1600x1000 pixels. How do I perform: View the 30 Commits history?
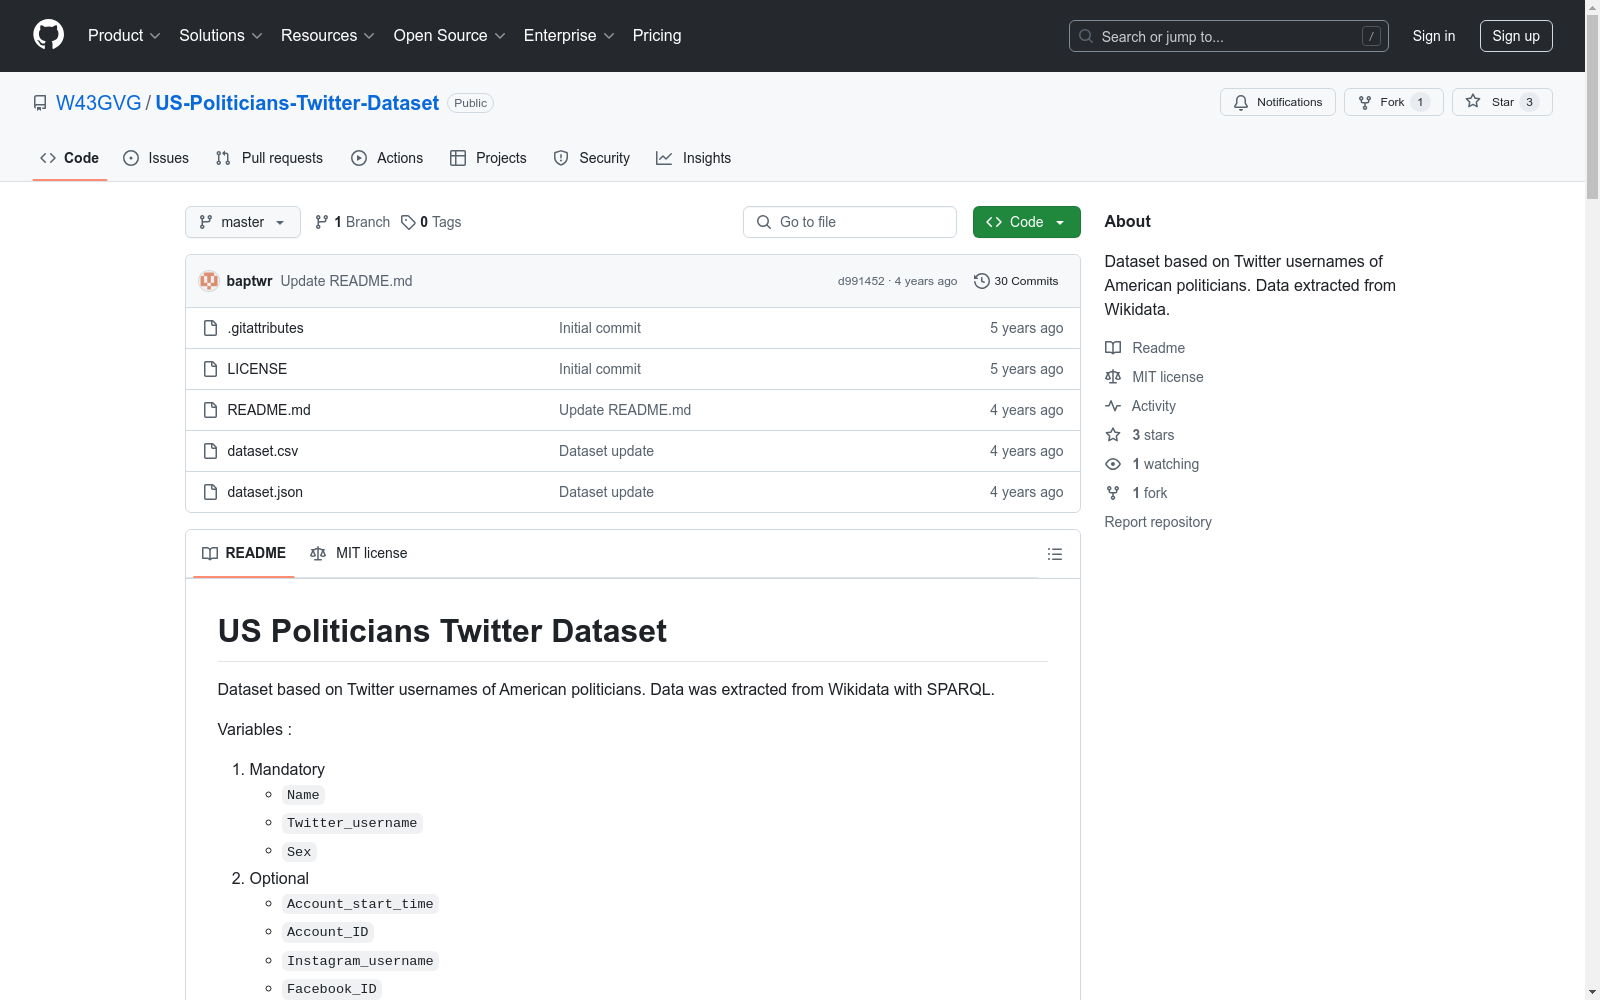click(x=1016, y=281)
